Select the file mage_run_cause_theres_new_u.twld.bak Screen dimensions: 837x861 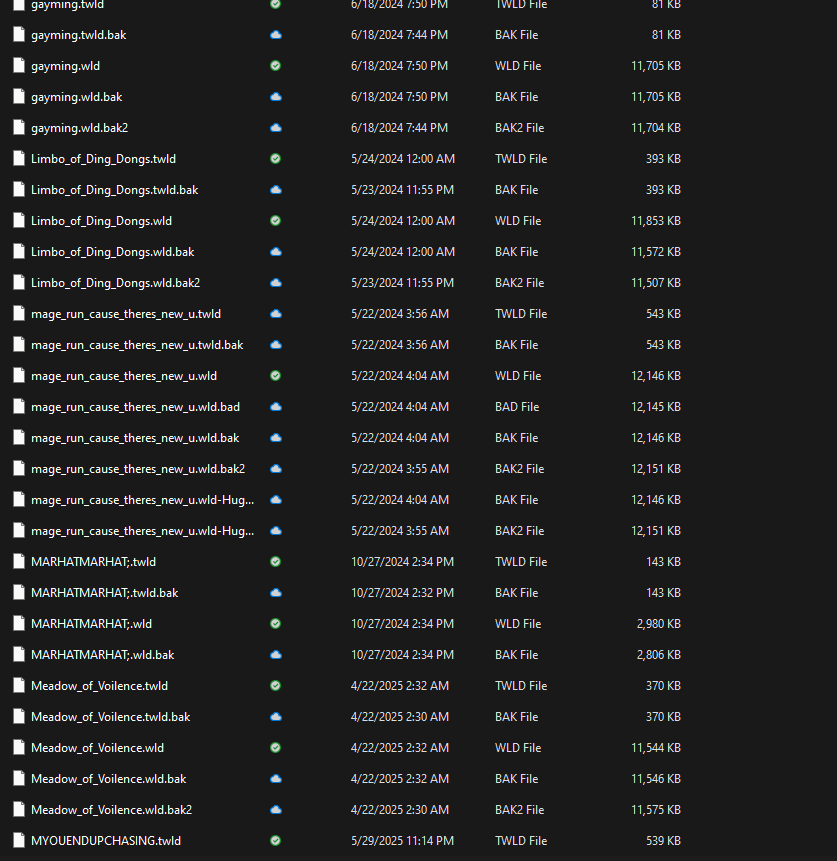(137, 345)
